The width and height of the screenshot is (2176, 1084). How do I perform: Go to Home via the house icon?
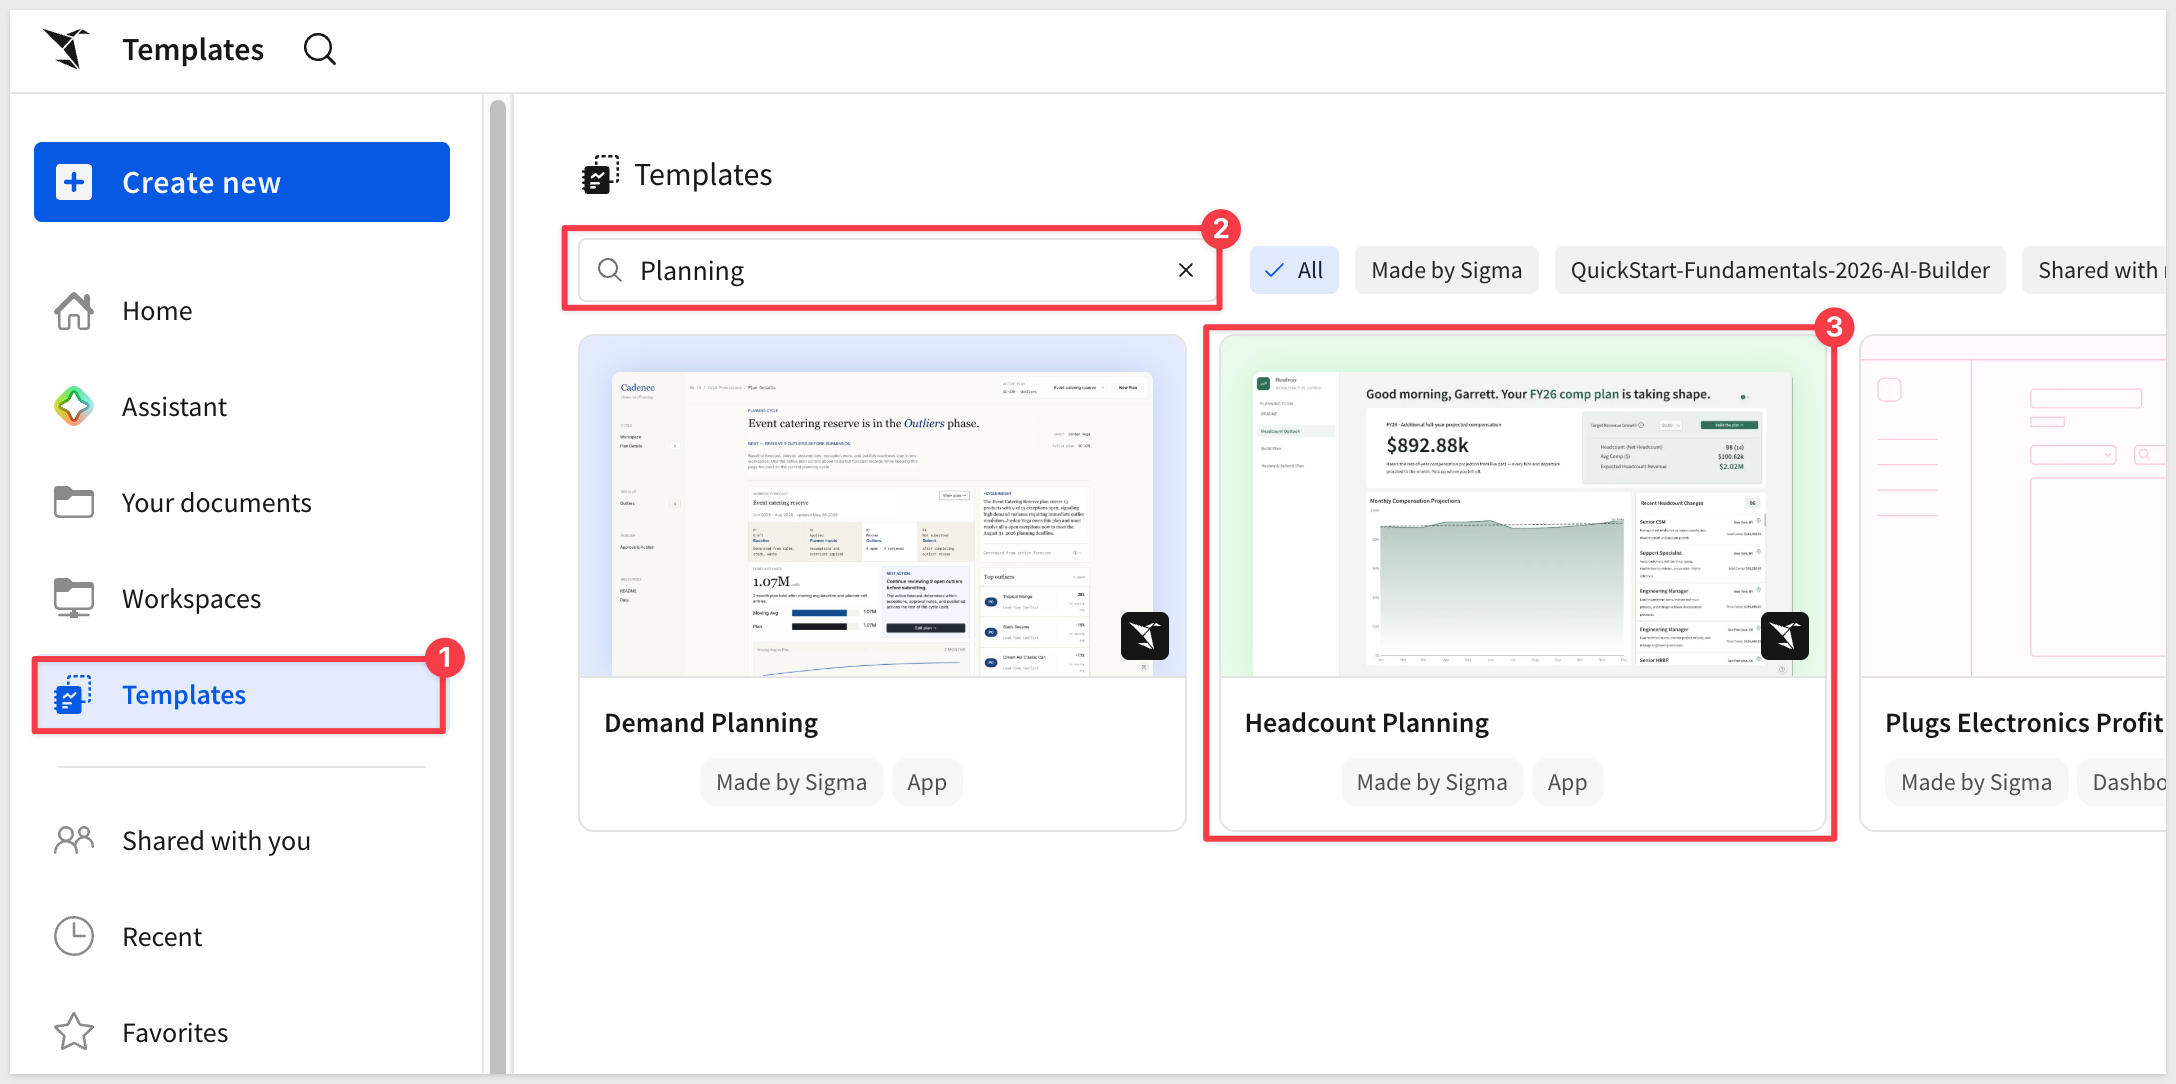click(x=74, y=311)
